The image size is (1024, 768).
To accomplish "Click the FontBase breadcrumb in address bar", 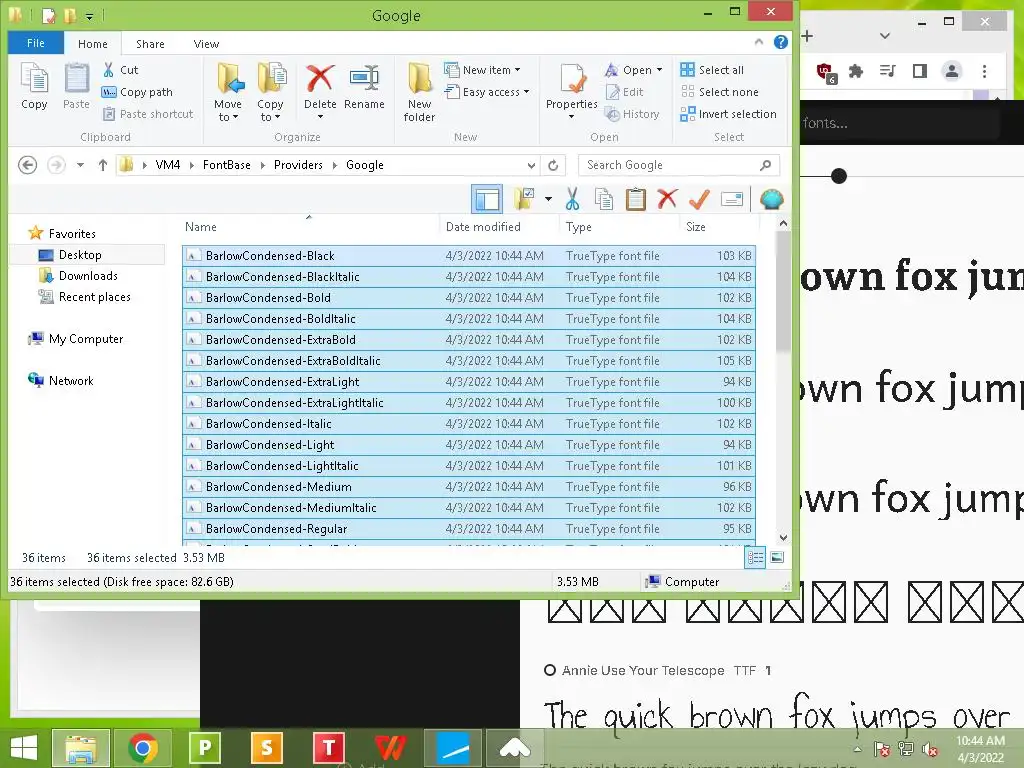I will pos(227,165).
